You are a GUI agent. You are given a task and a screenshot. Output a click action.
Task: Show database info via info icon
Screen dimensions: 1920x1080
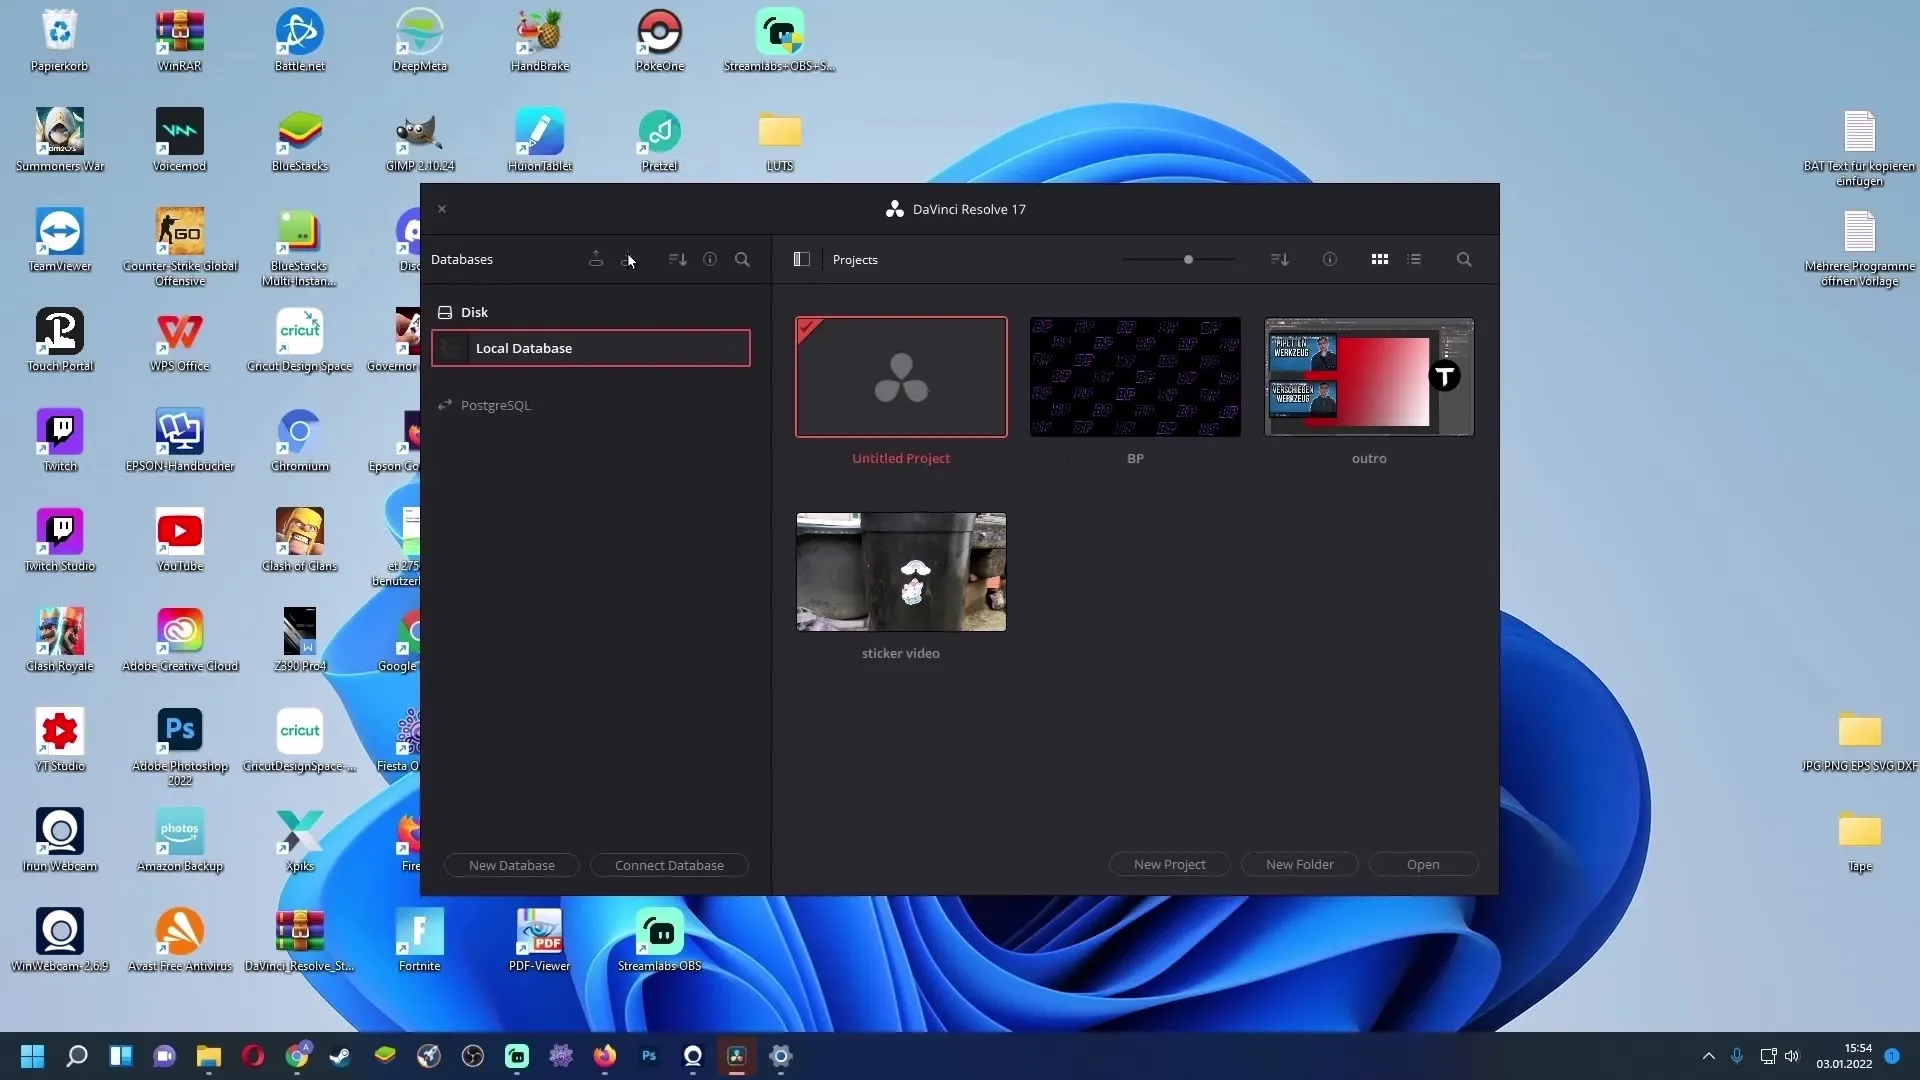click(x=710, y=259)
